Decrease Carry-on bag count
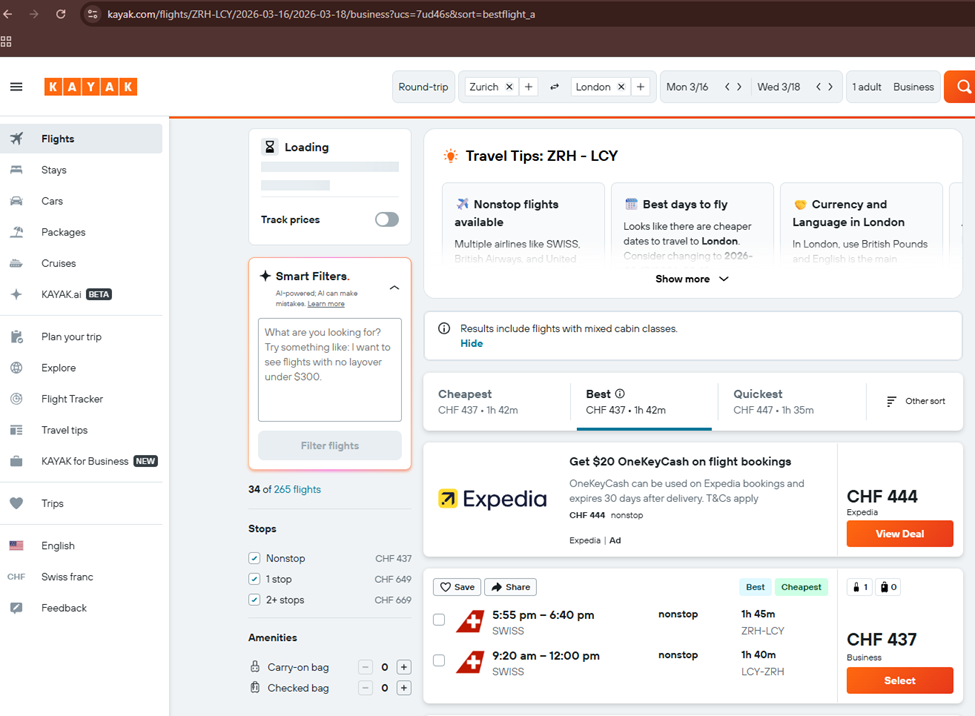This screenshot has width=975, height=716. tap(366, 667)
